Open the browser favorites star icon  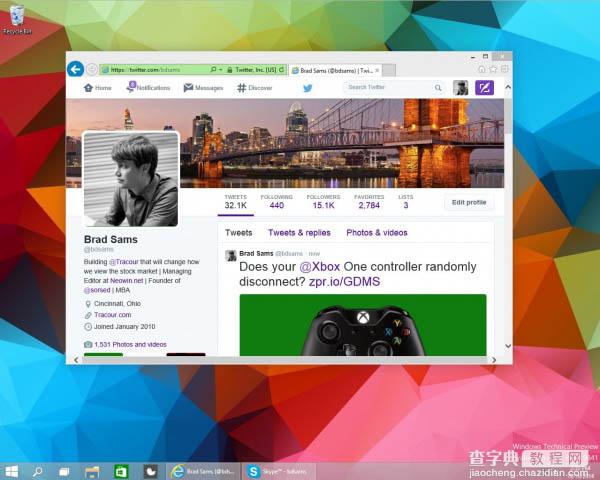coord(493,69)
